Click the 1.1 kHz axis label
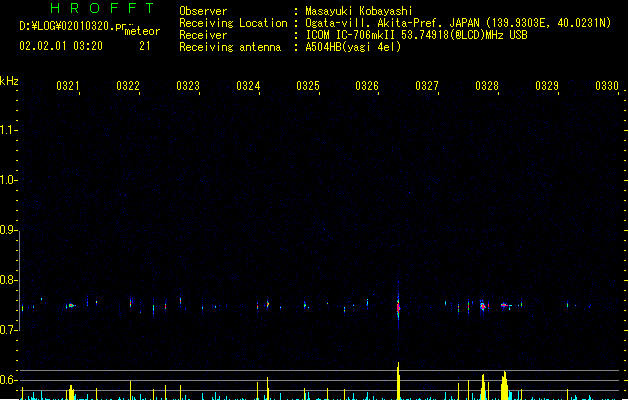This screenshot has height=400, width=629. click(x=8, y=130)
